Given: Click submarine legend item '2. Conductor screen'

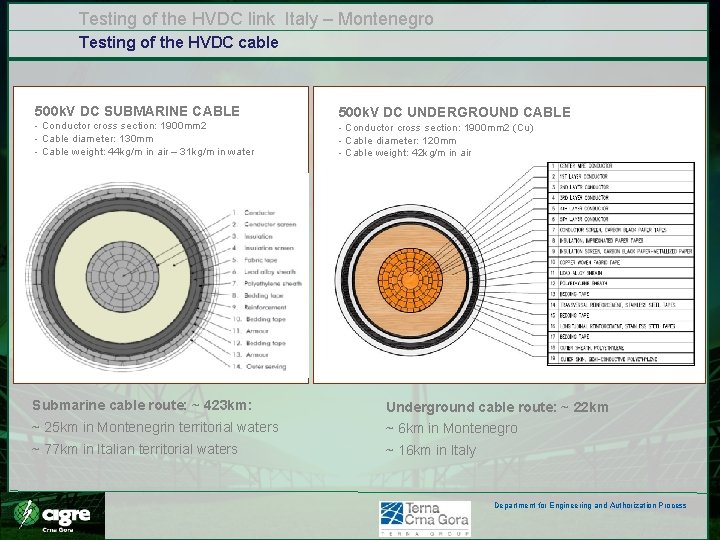Looking at the screenshot, I should pyautogui.click(x=264, y=225).
